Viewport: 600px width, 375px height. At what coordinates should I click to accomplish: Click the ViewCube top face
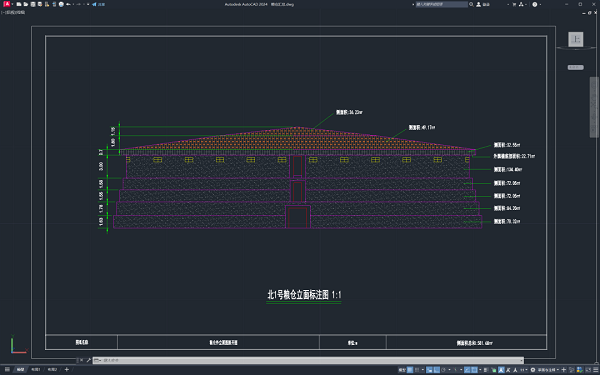[x=576, y=39]
